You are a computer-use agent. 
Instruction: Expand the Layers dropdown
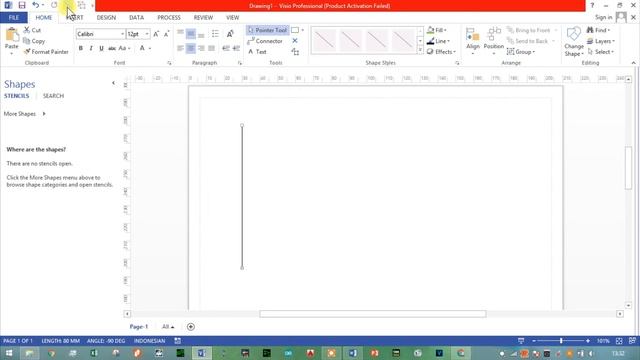600,41
